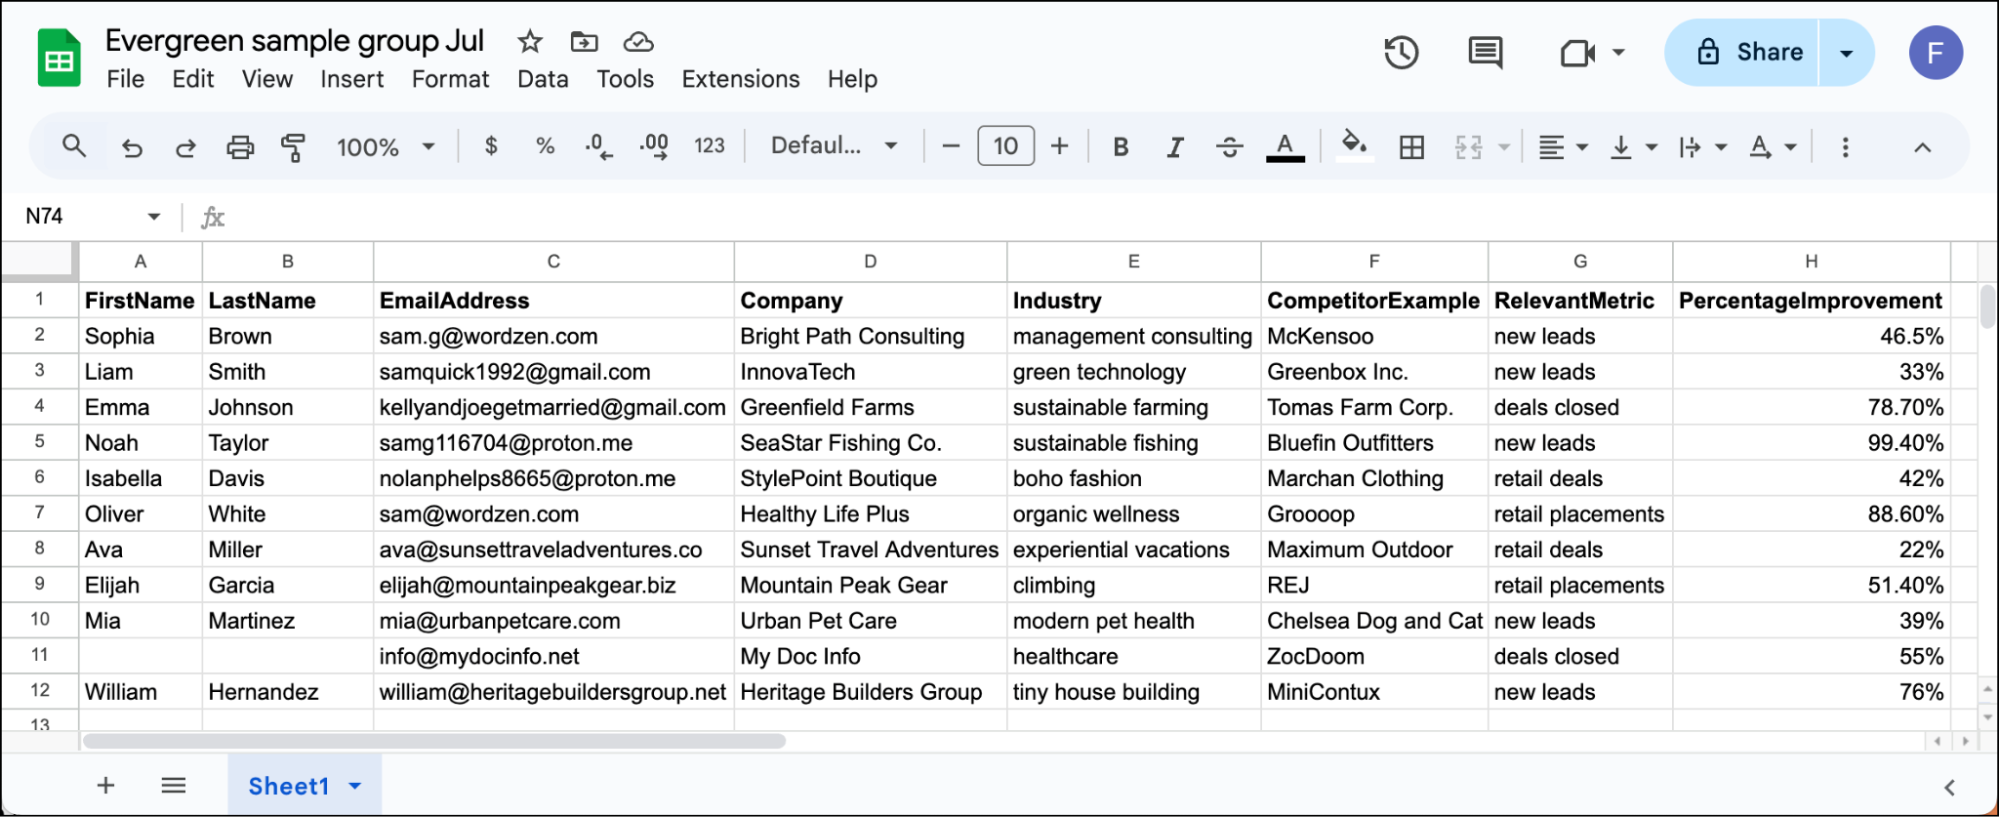Star the Evergreen sample group document
Image resolution: width=1999 pixels, height=817 pixels.
point(530,41)
